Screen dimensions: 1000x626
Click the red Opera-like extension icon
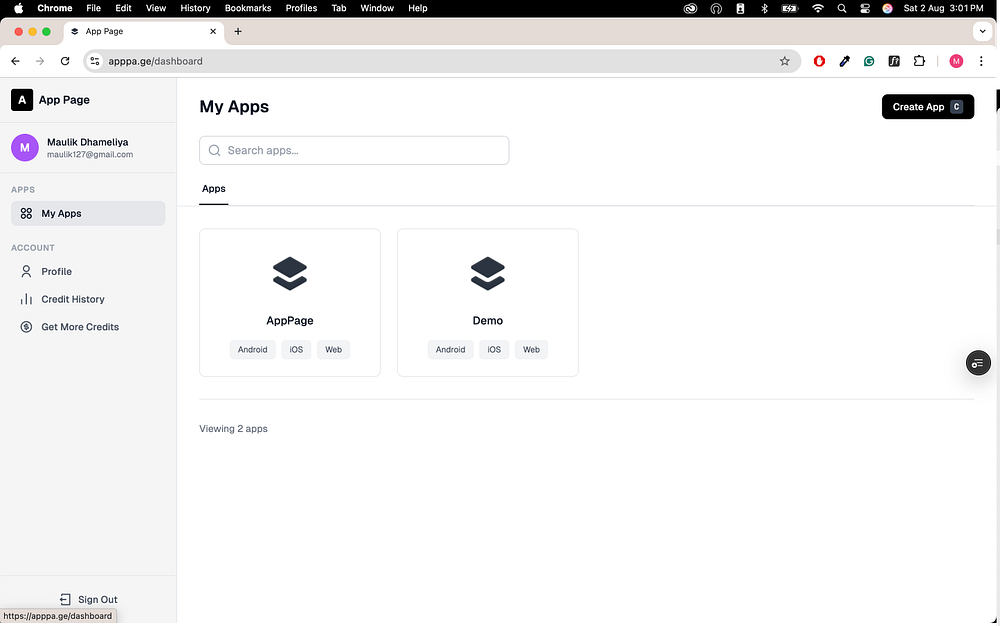pyautogui.click(x=820, y=61)
